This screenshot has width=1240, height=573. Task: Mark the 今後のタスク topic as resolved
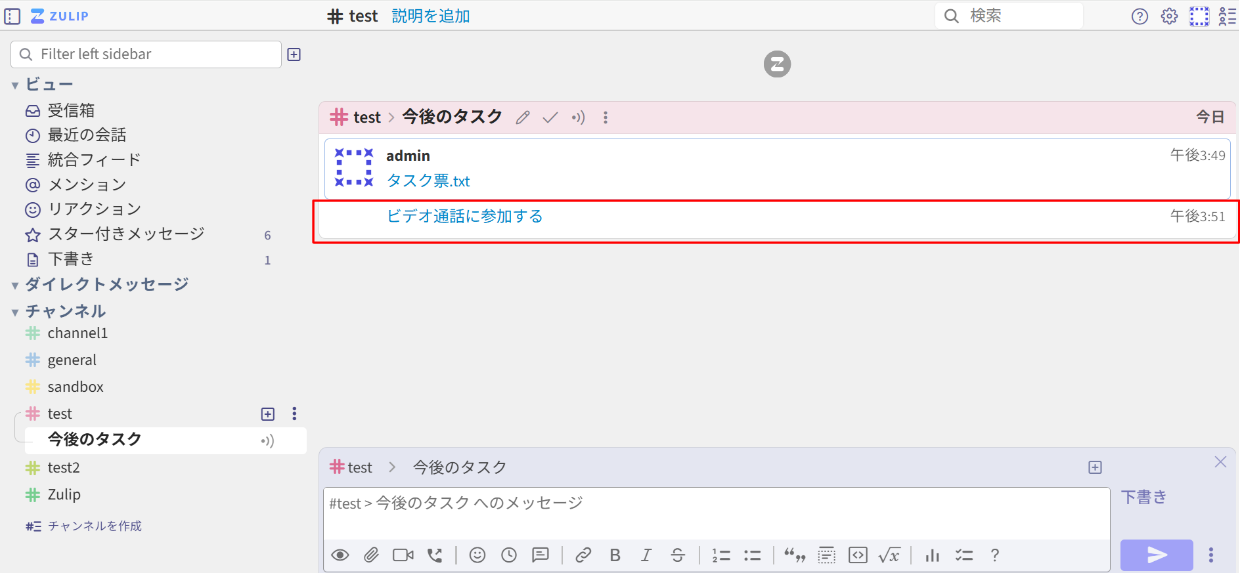(550, 118)
